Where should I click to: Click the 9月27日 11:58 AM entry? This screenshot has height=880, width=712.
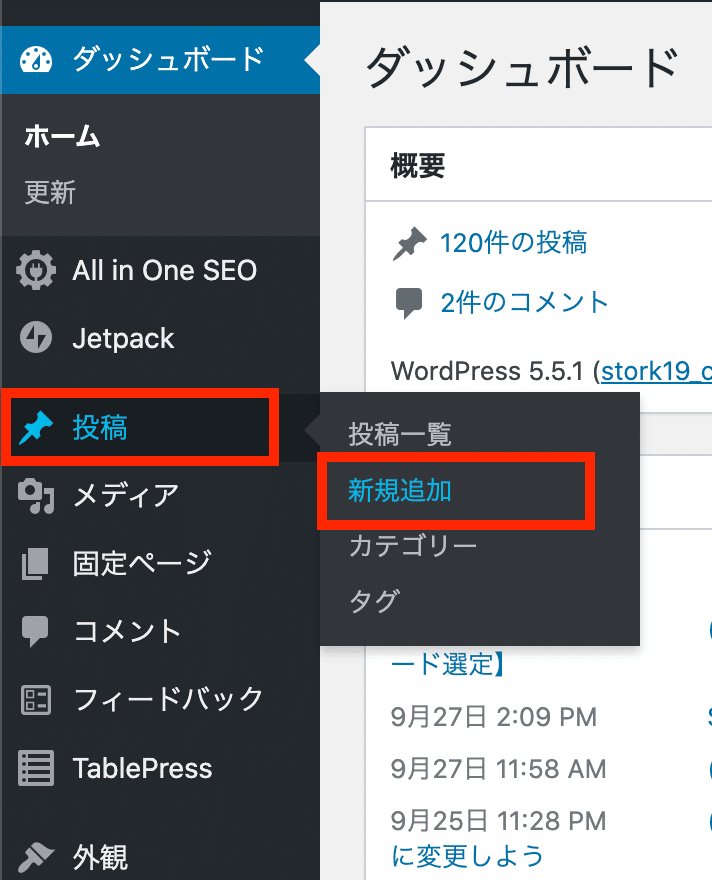[x=498, y=769]
